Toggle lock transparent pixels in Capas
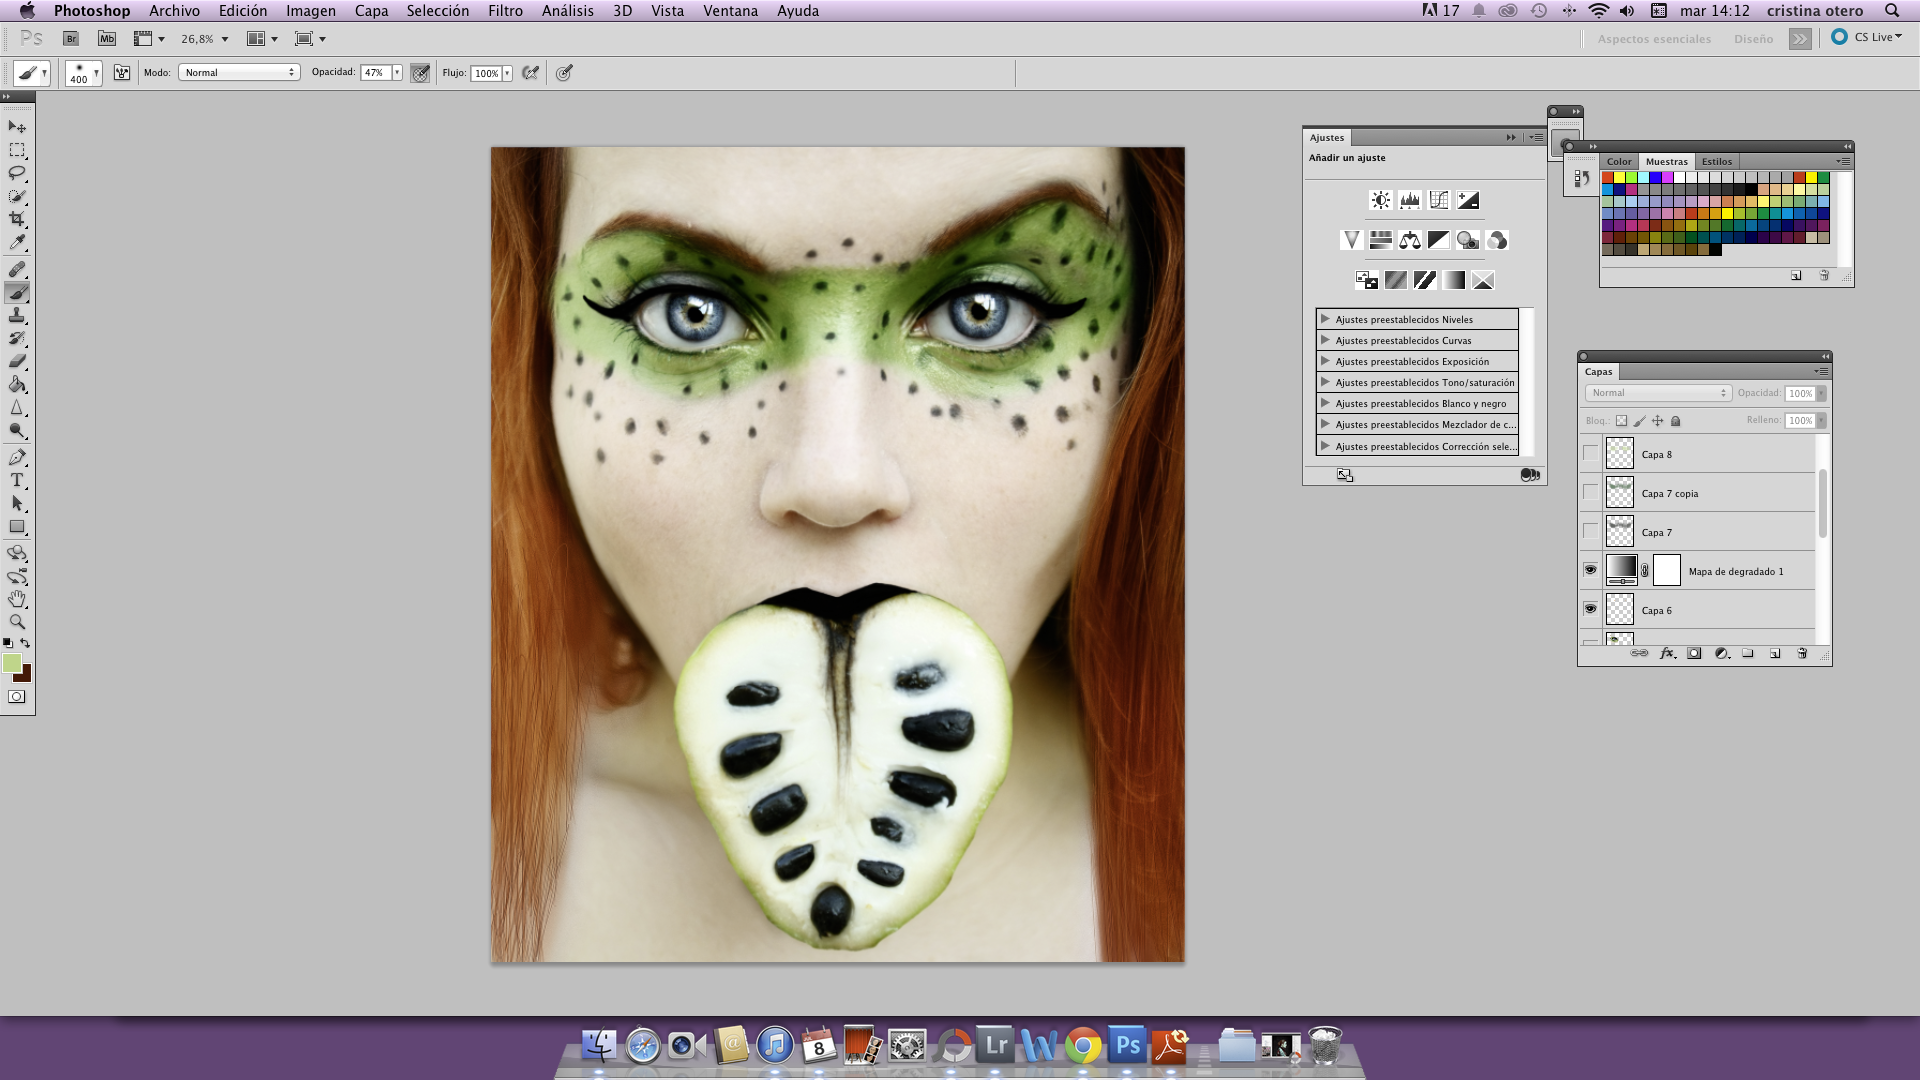1920x1080 pixels. pyautogui.click(x=1621, y=421)
